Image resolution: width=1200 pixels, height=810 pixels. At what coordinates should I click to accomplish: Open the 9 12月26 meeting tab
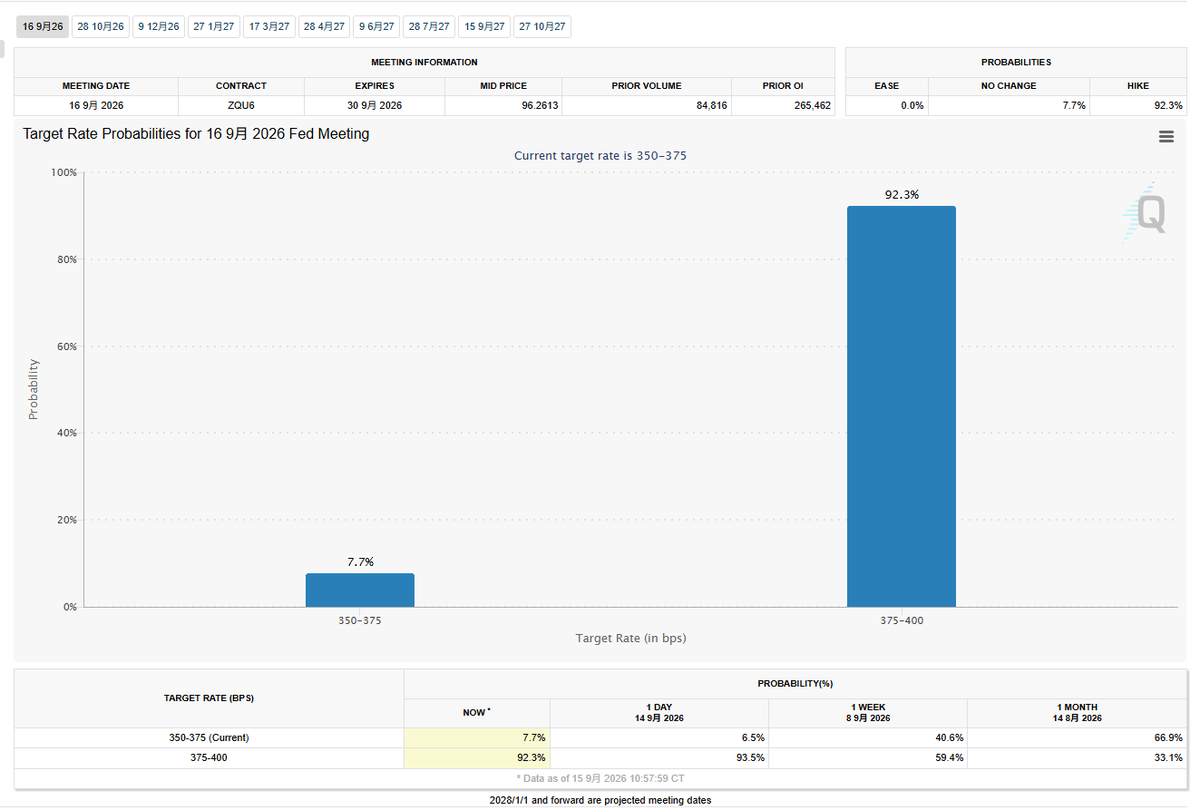click(159, 26)
